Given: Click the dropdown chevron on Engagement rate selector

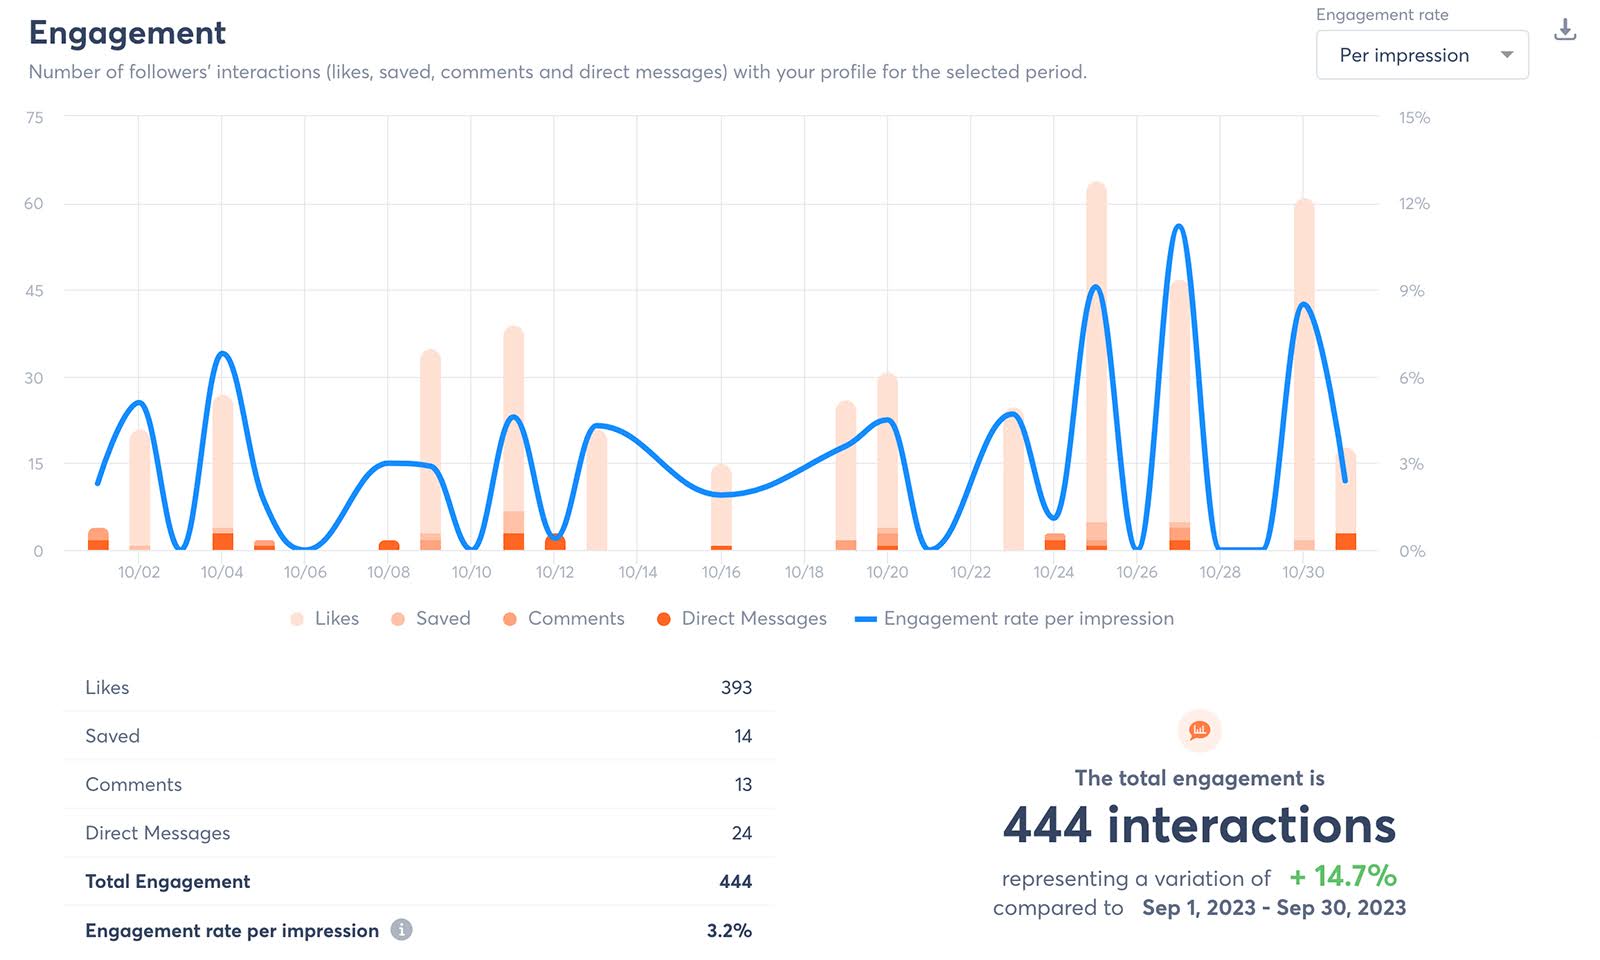Looking at the screenshot, I should [x=1507, y=55].
